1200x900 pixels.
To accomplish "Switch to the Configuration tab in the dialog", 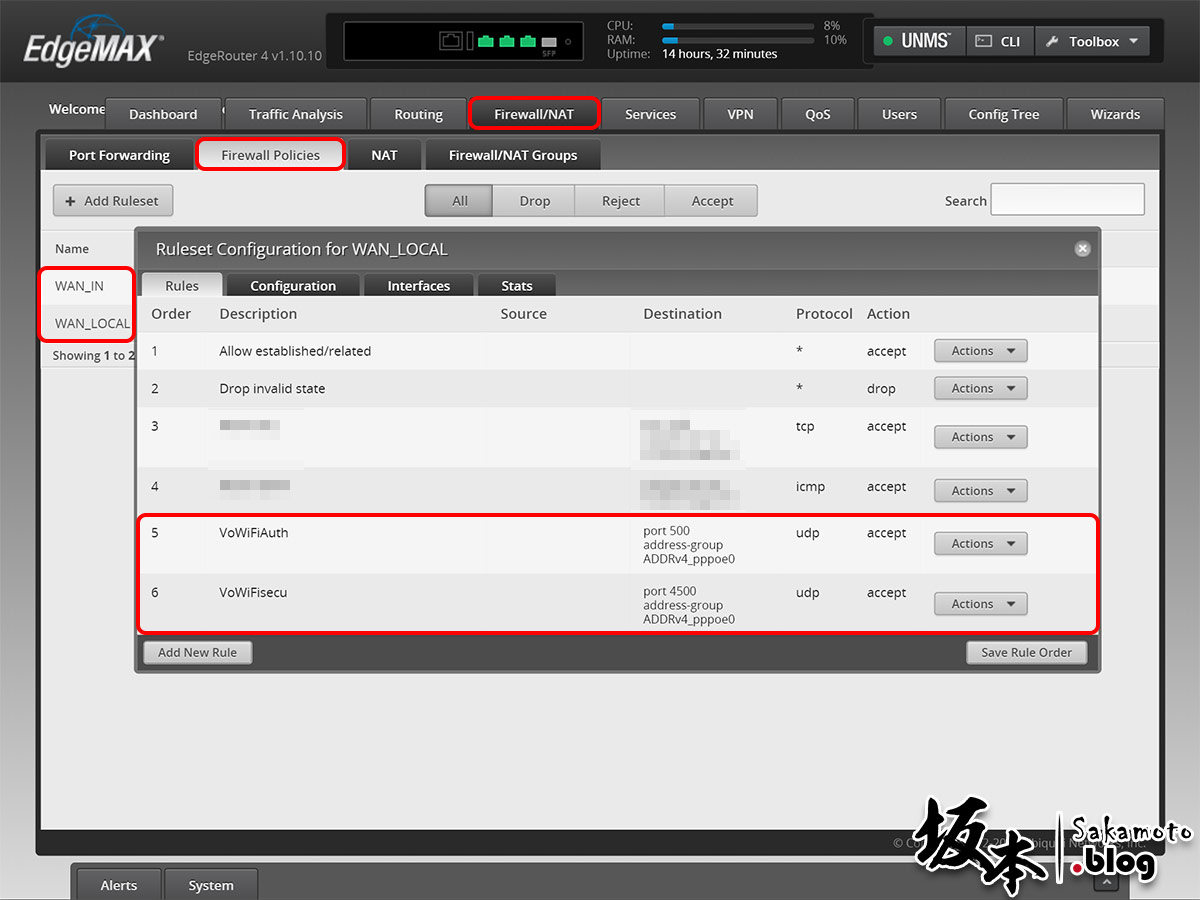I will [x=293, y=285].
